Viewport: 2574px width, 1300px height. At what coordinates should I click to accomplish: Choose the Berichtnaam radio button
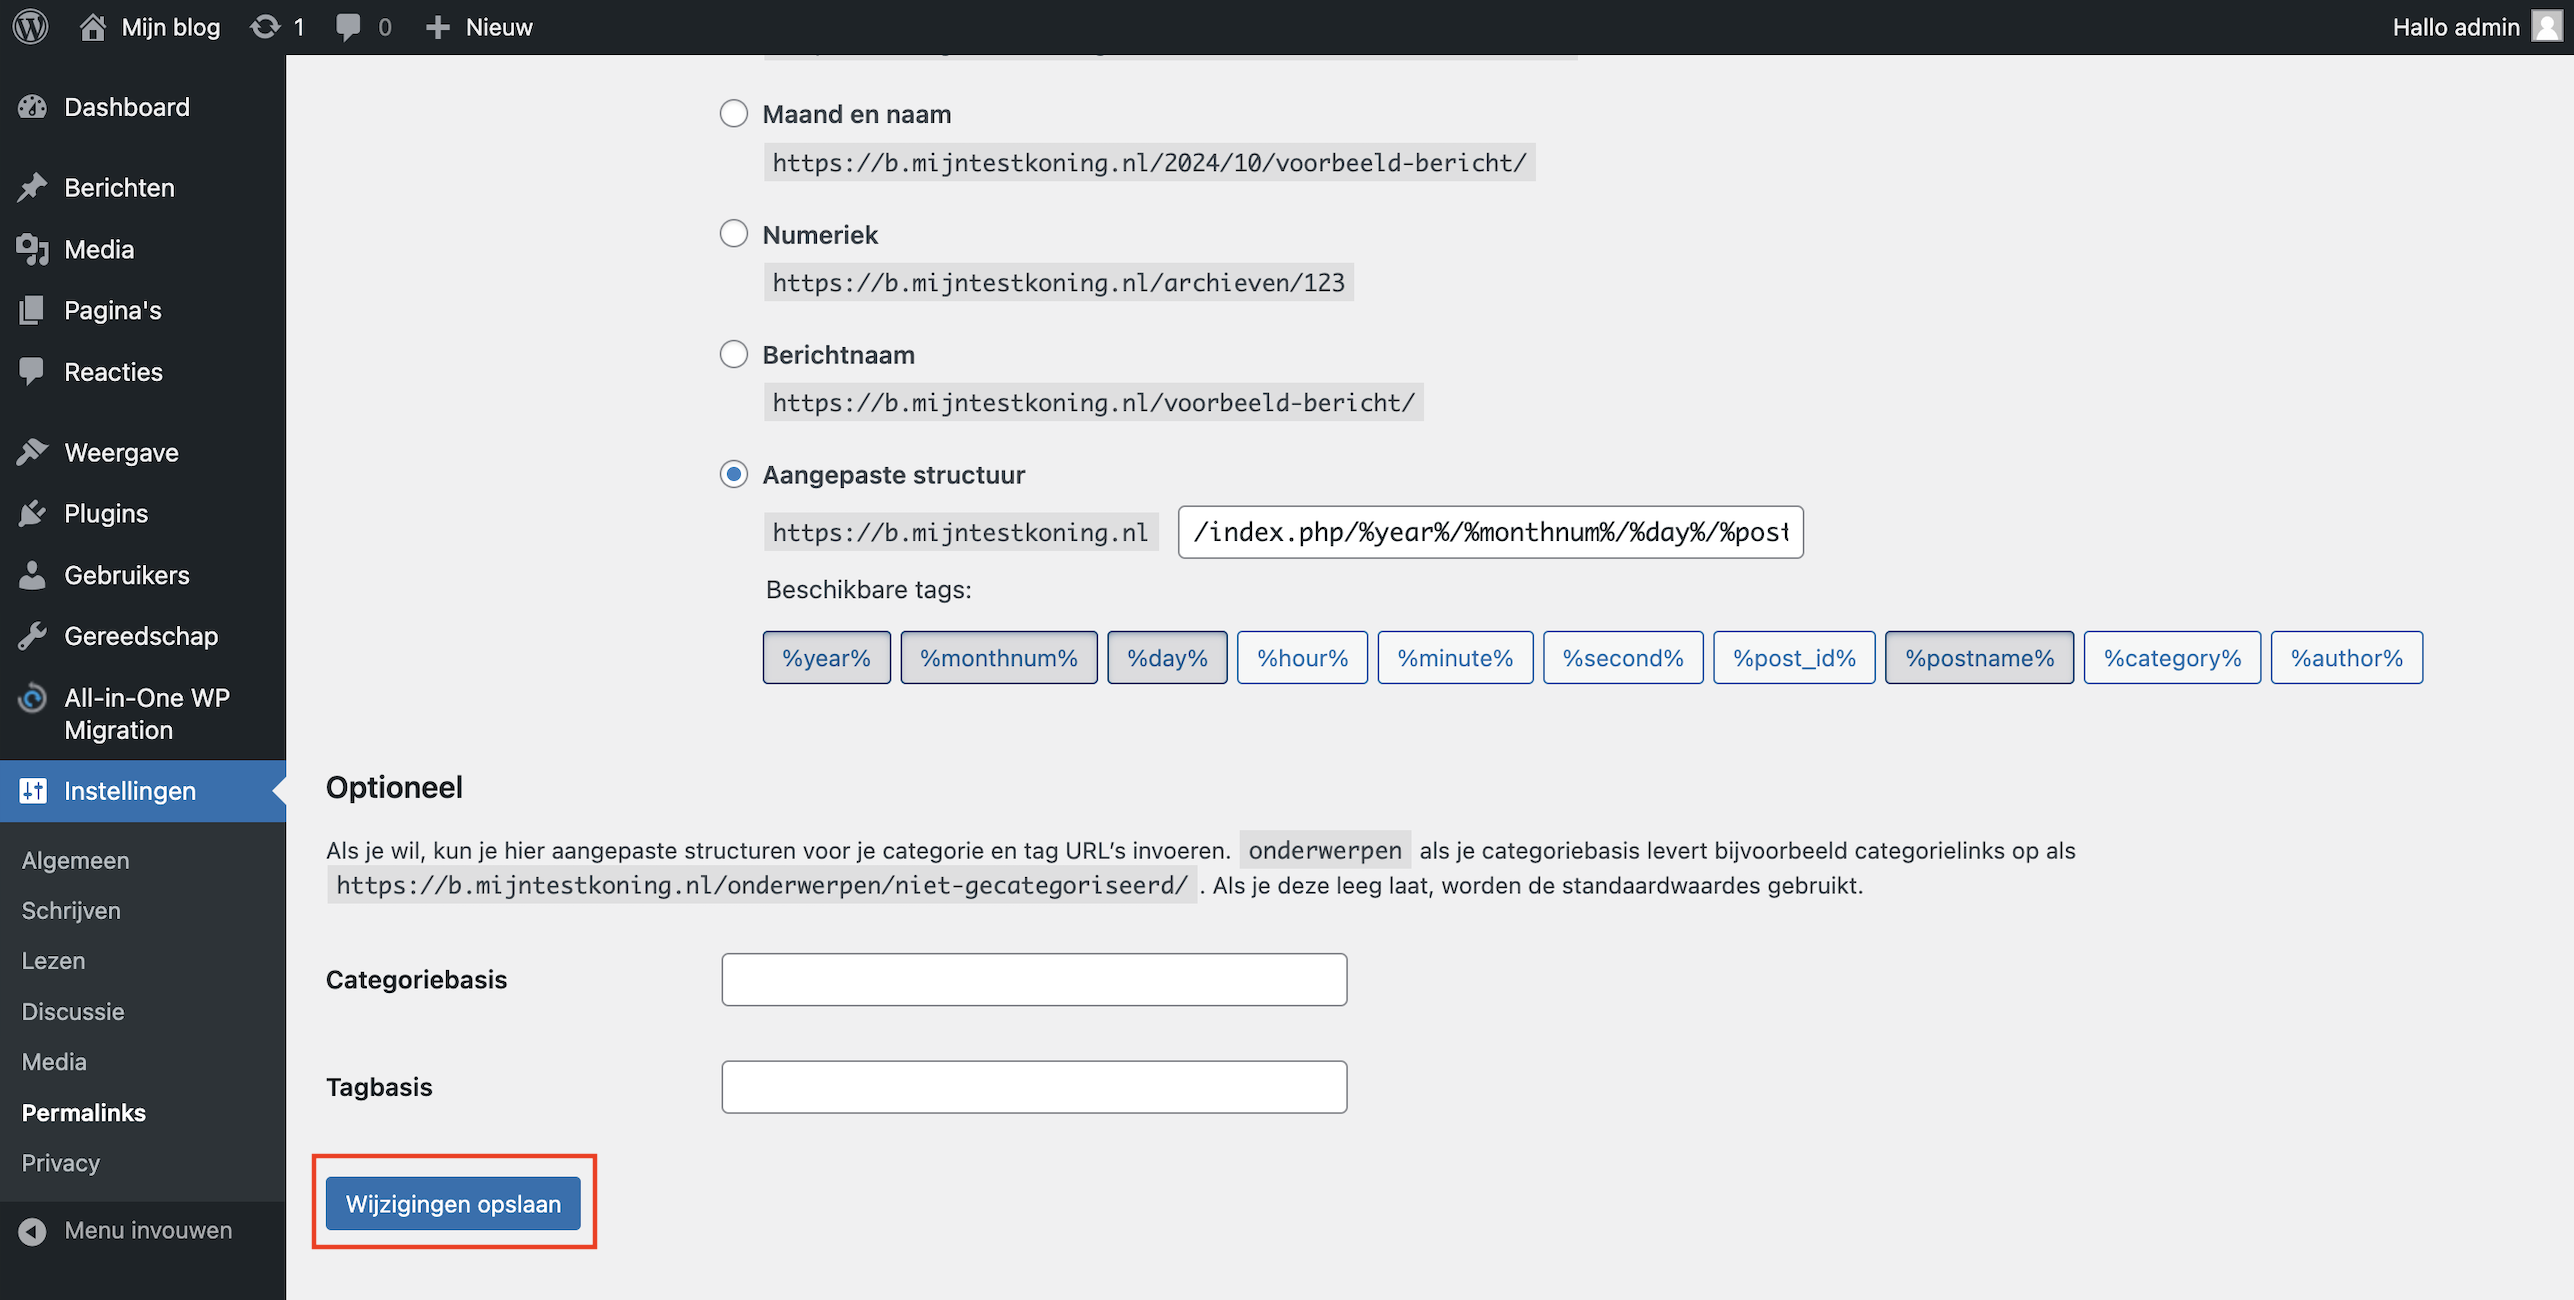734,354
